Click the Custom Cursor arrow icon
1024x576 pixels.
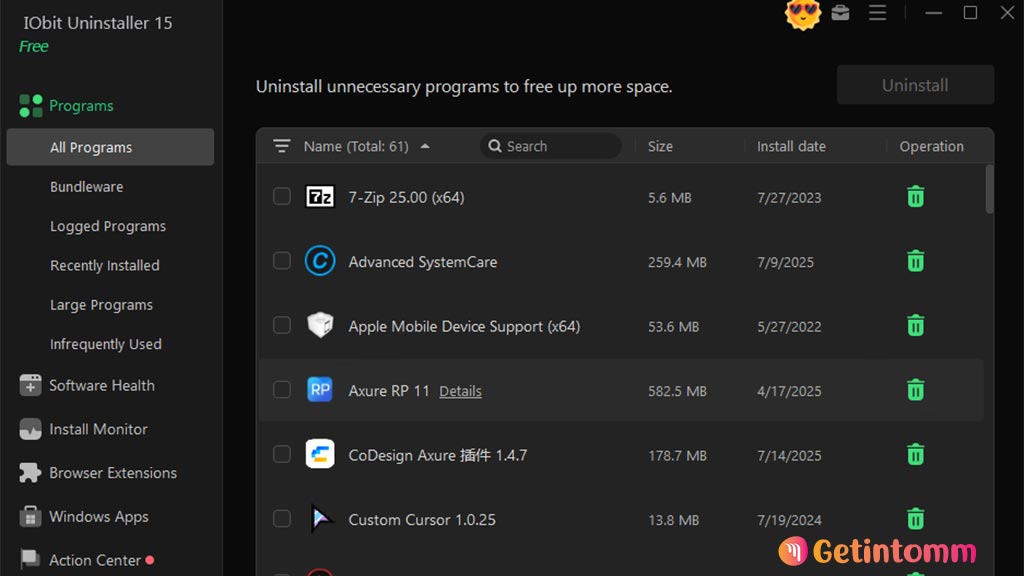(x=320, y=519)
